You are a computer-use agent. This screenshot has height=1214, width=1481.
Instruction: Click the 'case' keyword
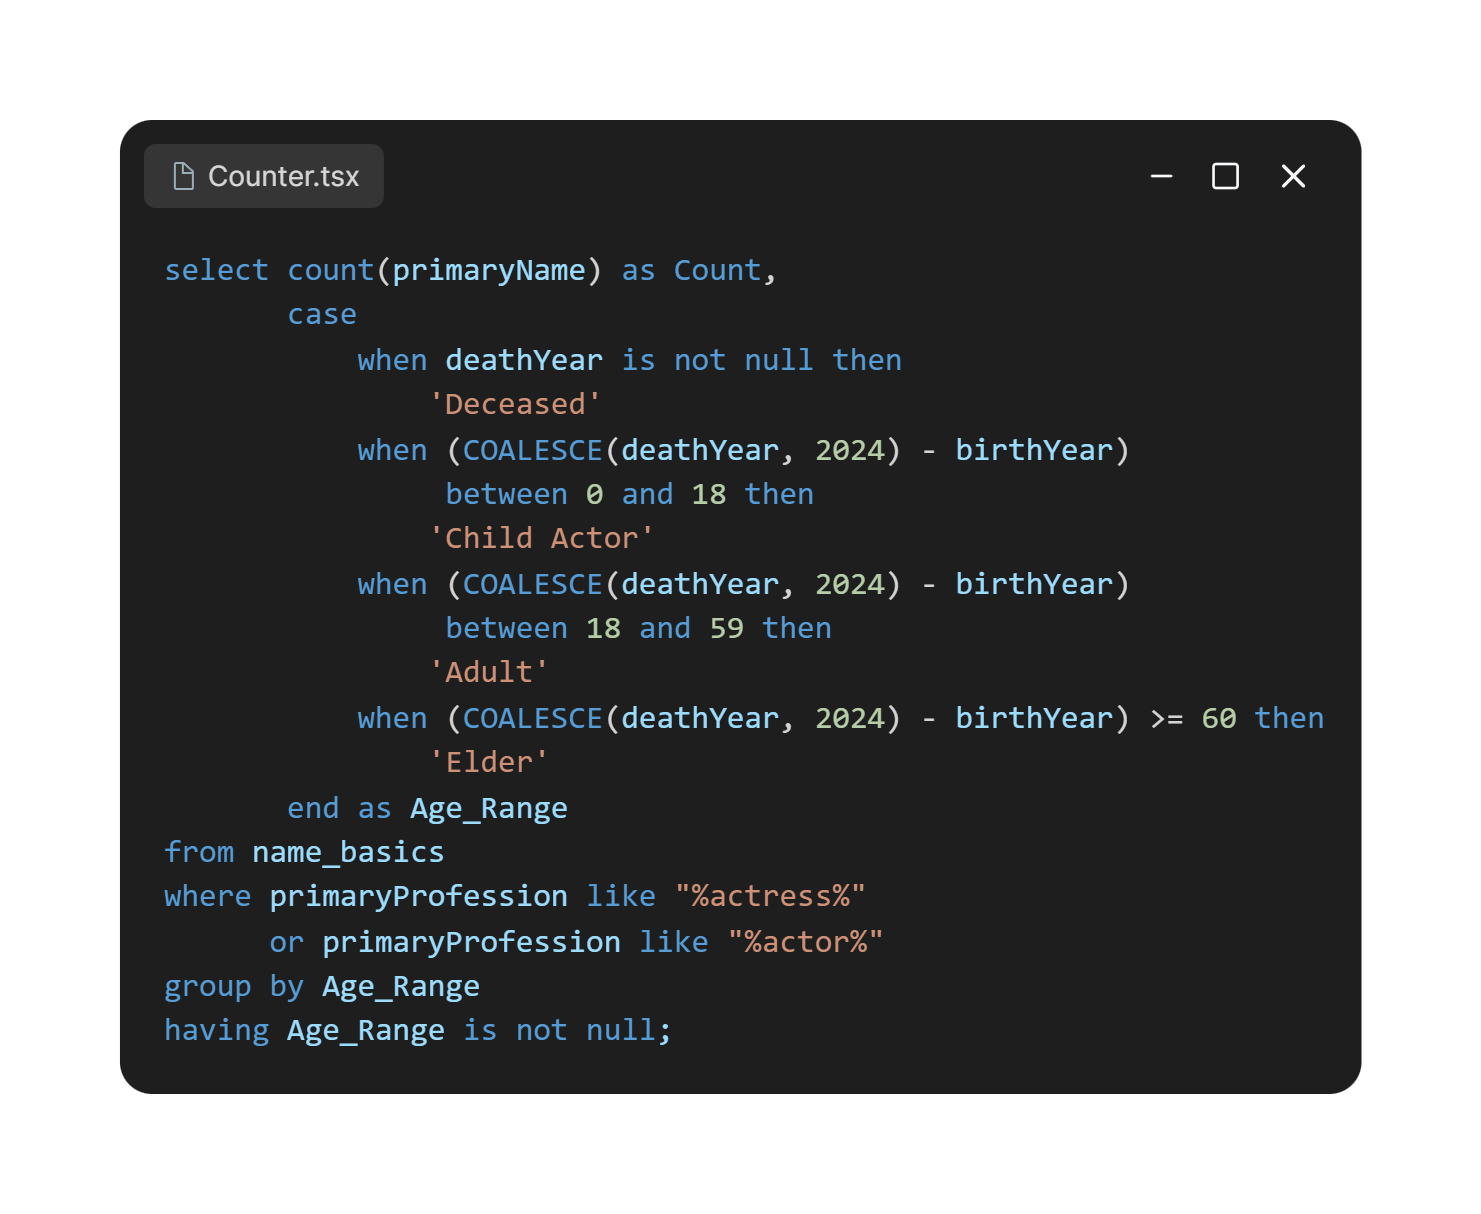(322, 315)
